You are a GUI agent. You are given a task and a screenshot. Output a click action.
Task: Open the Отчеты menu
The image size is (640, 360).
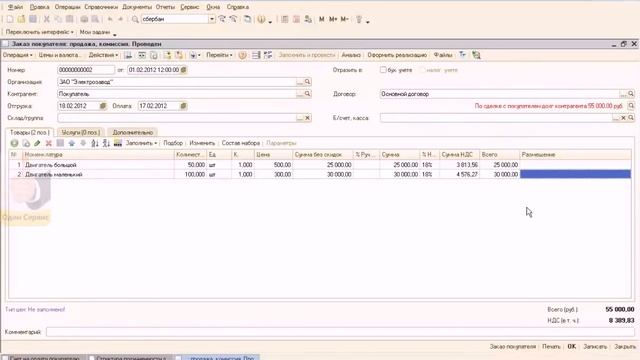pos(165,7)
